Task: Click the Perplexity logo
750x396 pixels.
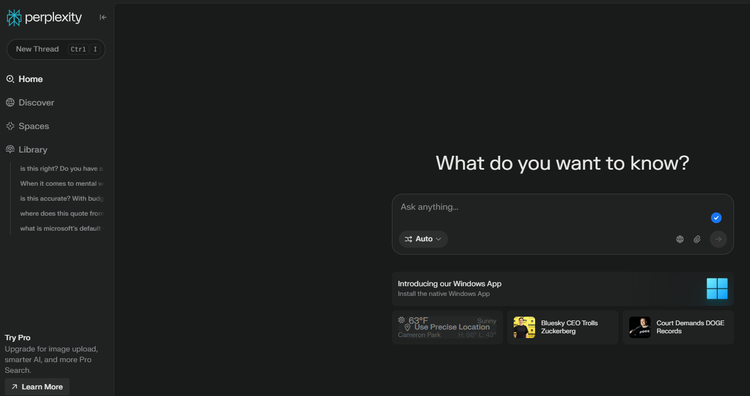Action: (44, 18)
